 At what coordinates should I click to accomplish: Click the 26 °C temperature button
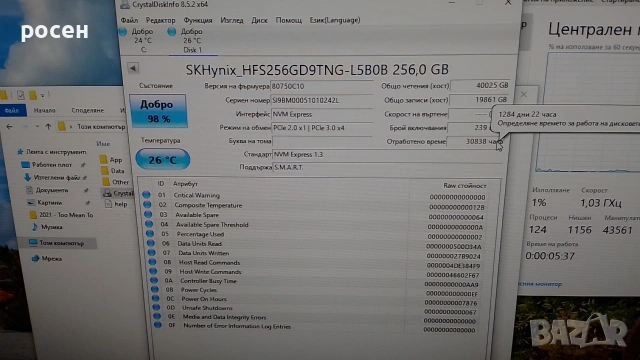coord(162,160)
